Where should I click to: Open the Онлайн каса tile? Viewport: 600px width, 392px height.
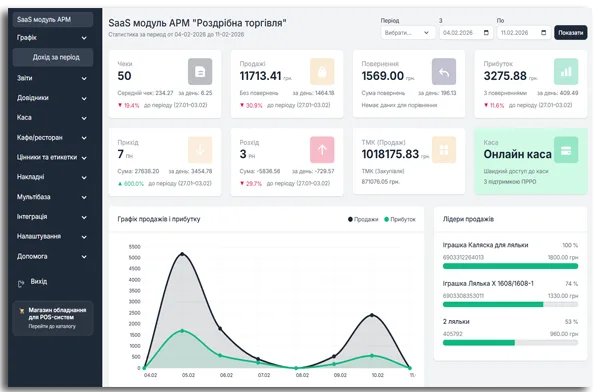[x=531, y=162]
